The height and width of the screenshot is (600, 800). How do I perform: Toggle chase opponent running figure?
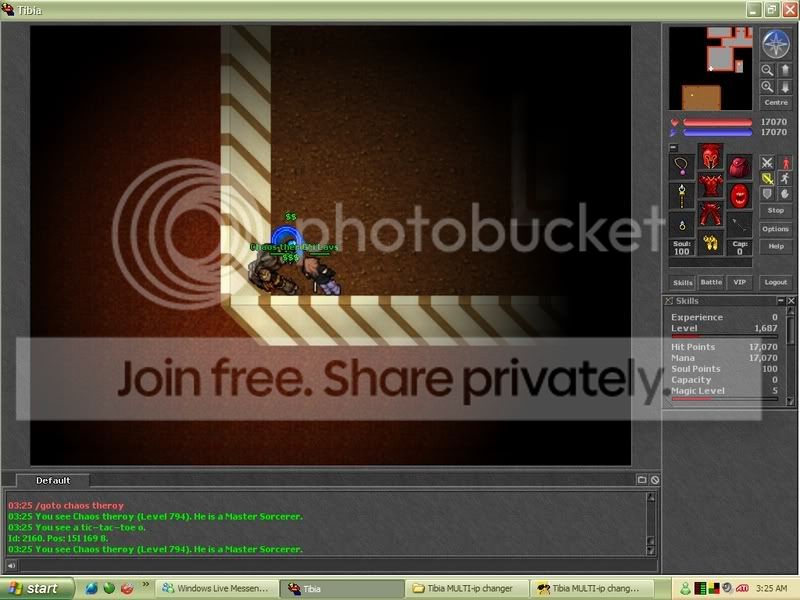(785, 179)
